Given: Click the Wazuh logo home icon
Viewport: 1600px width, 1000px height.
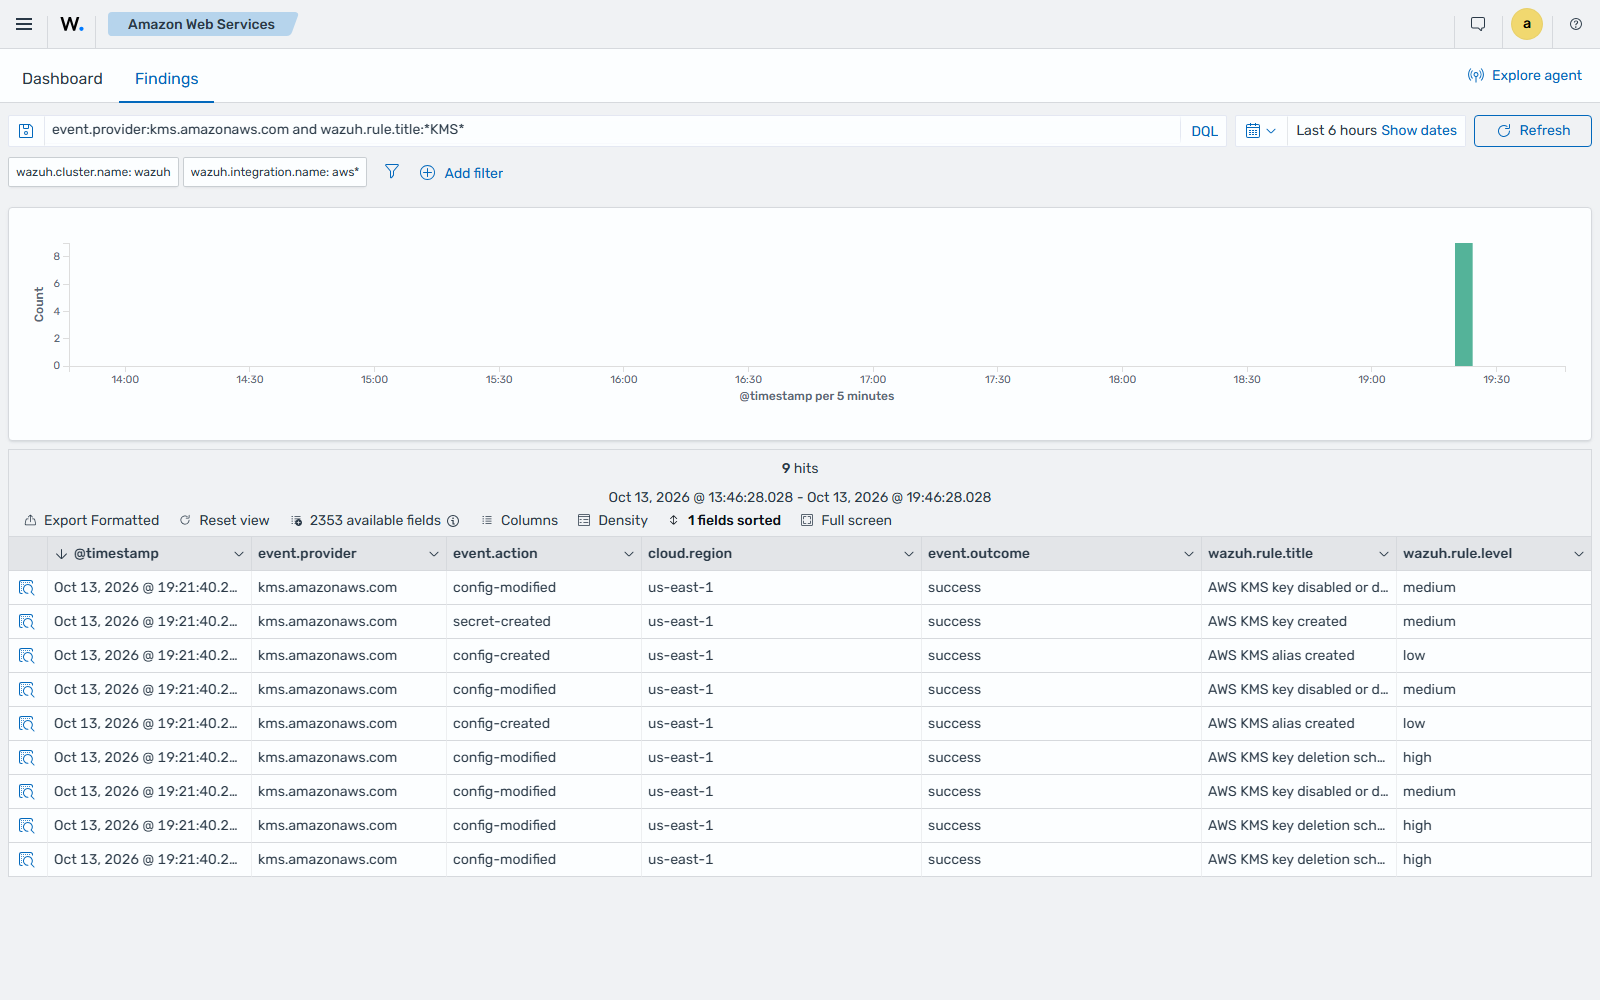Looking at the screenshot, I should click(72, 24).
